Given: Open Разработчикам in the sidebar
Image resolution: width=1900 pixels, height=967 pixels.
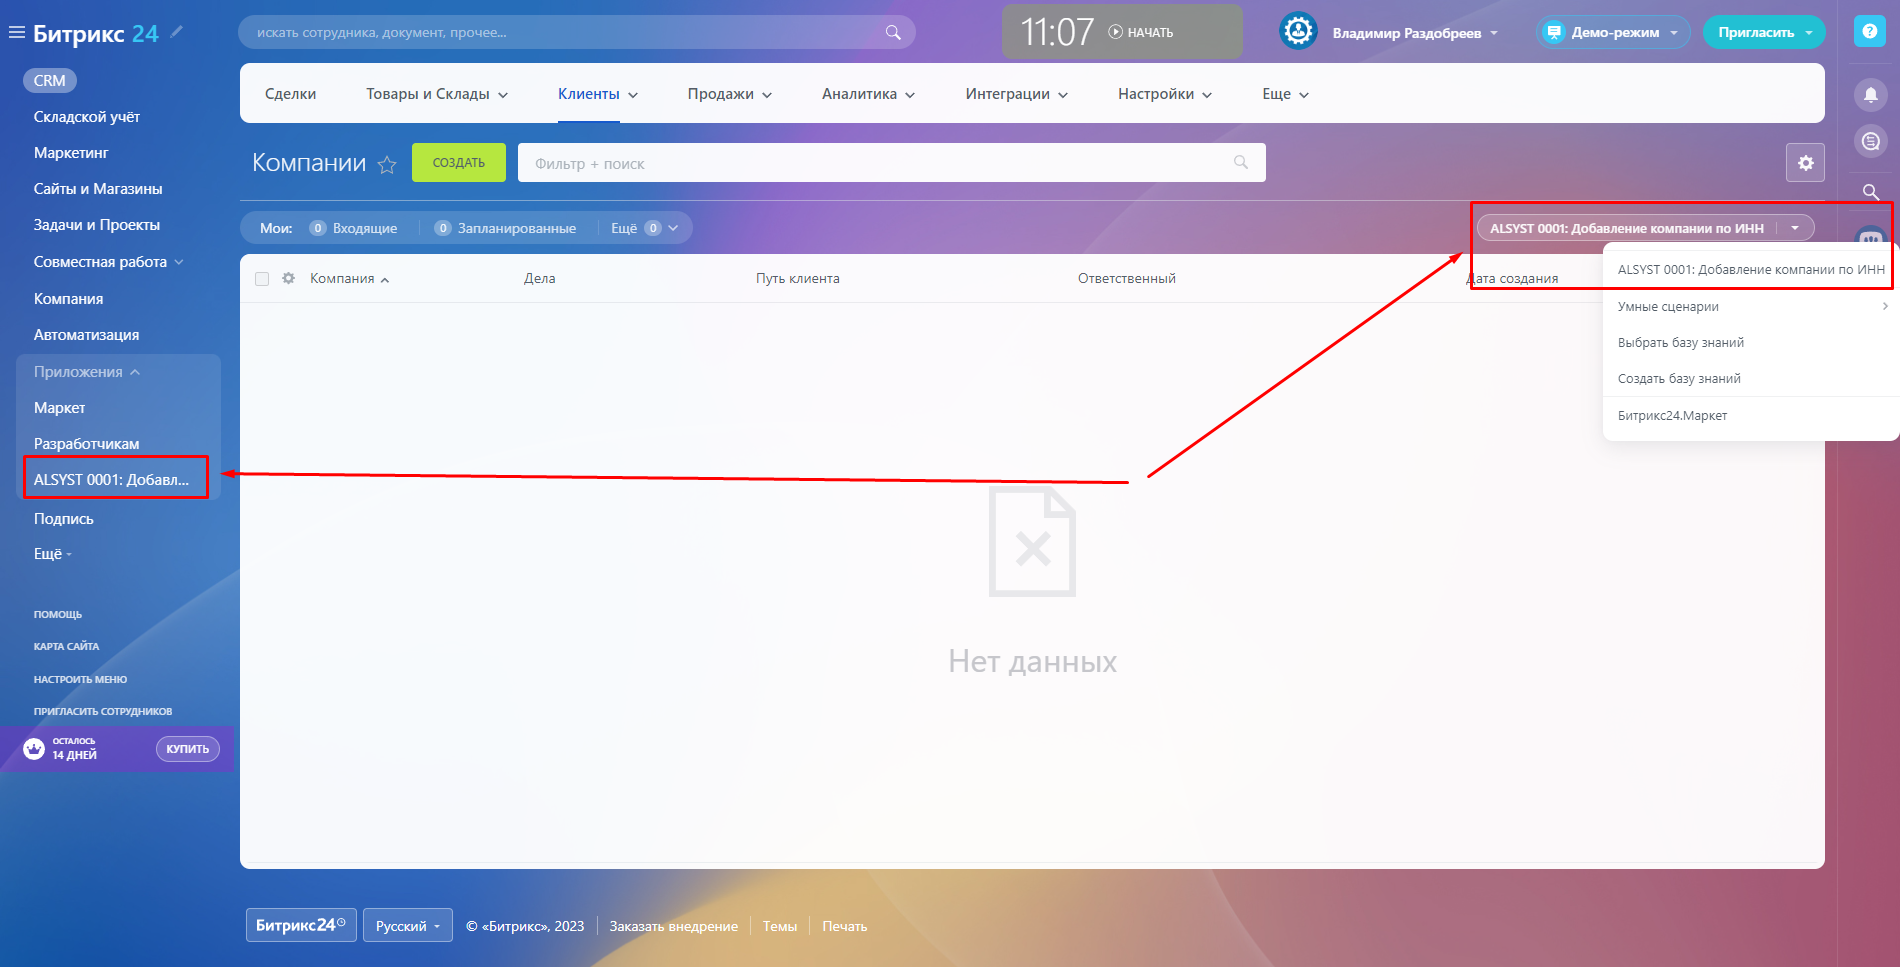Looking at the screenshot, I should [87, 444].
